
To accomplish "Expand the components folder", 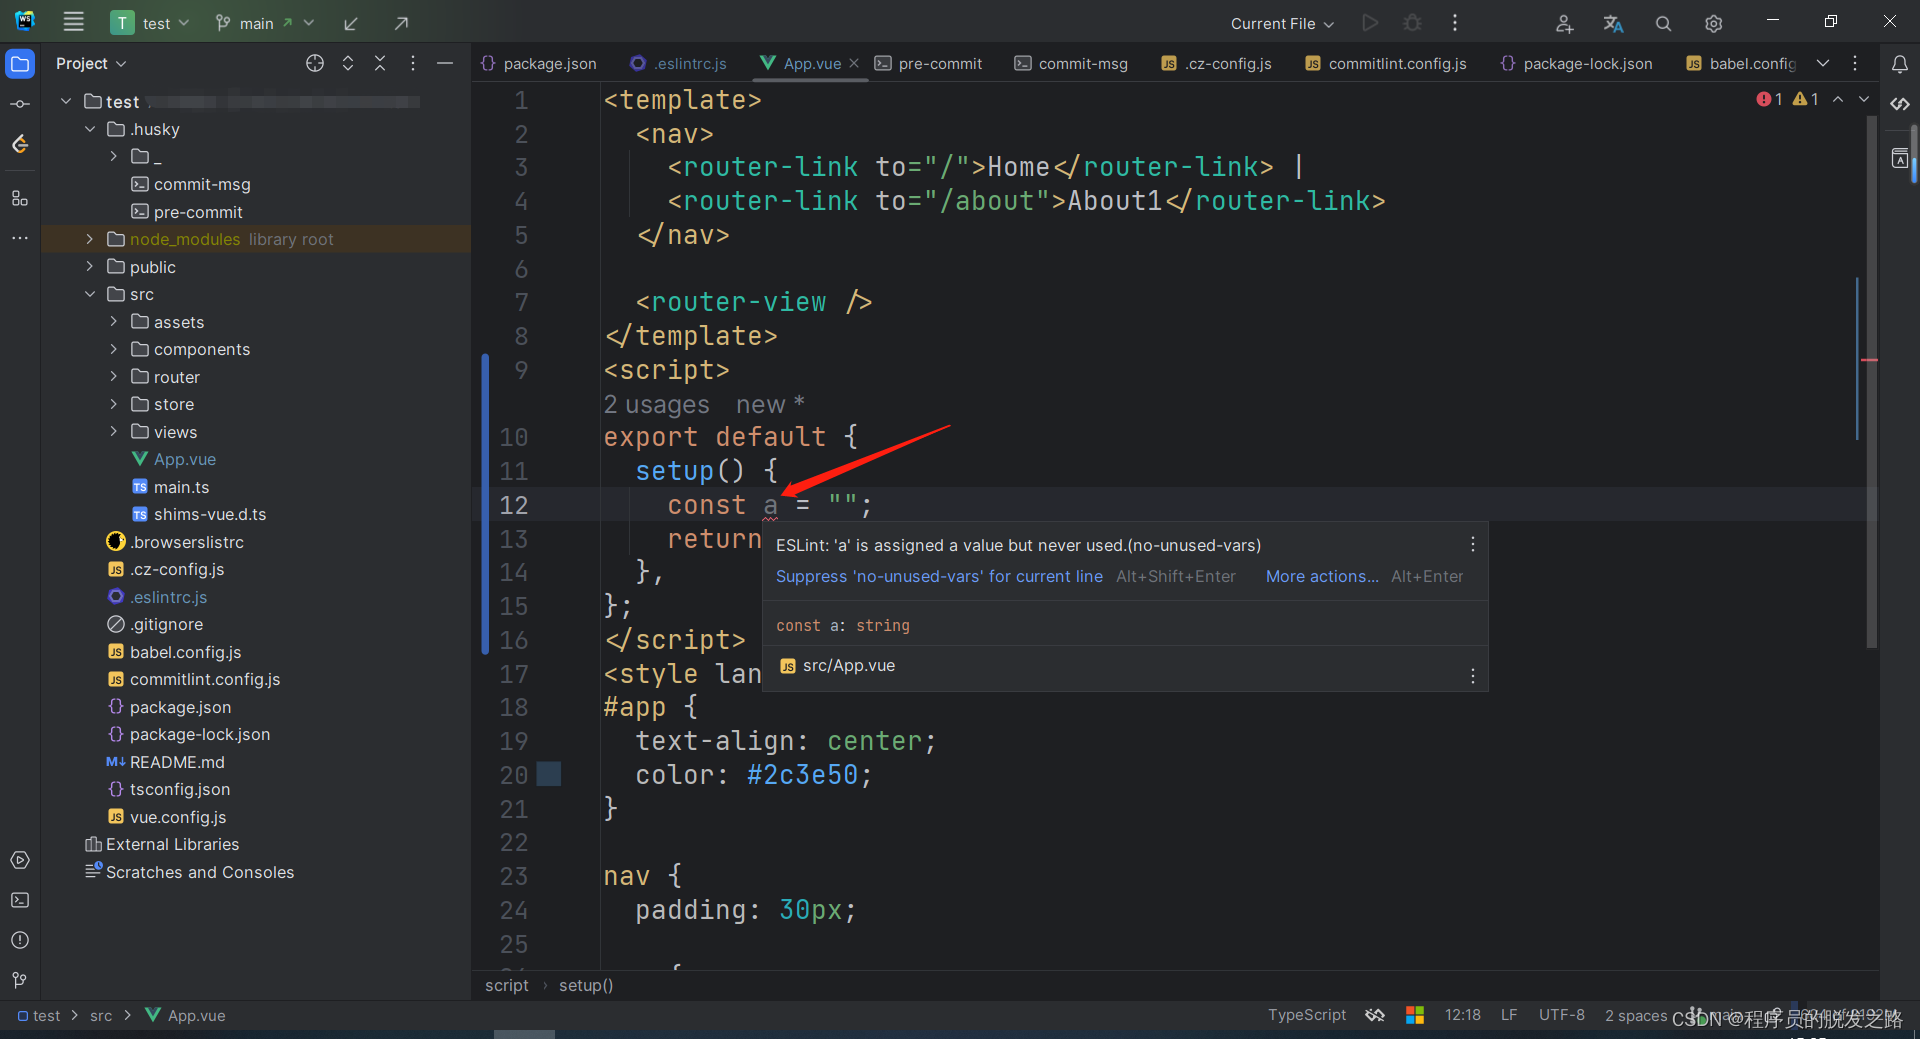I will [114, 349].
